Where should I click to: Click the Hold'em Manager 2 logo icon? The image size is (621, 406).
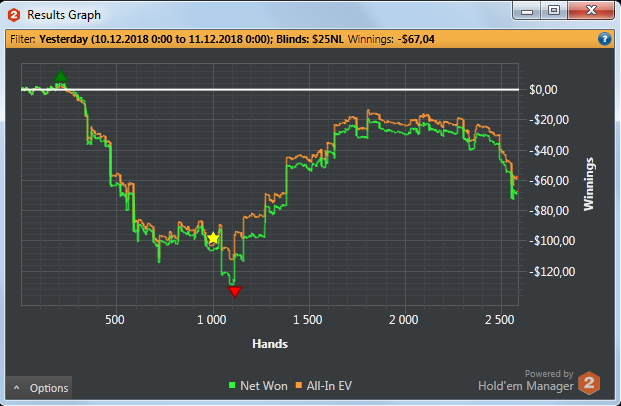tap(589, 383)
